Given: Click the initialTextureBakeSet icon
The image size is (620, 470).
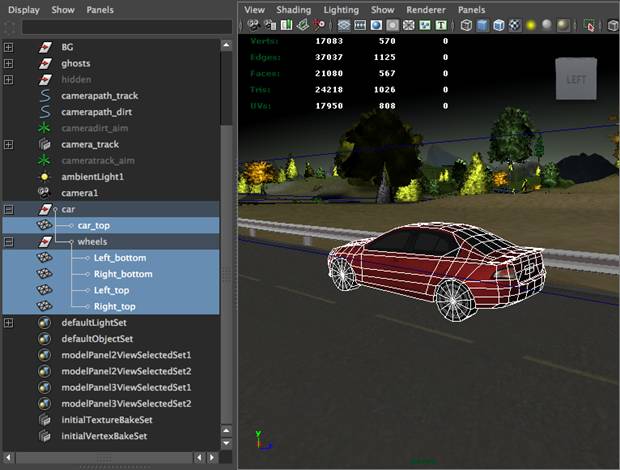Looking at the screenshot, I should (x=45, y=420).
